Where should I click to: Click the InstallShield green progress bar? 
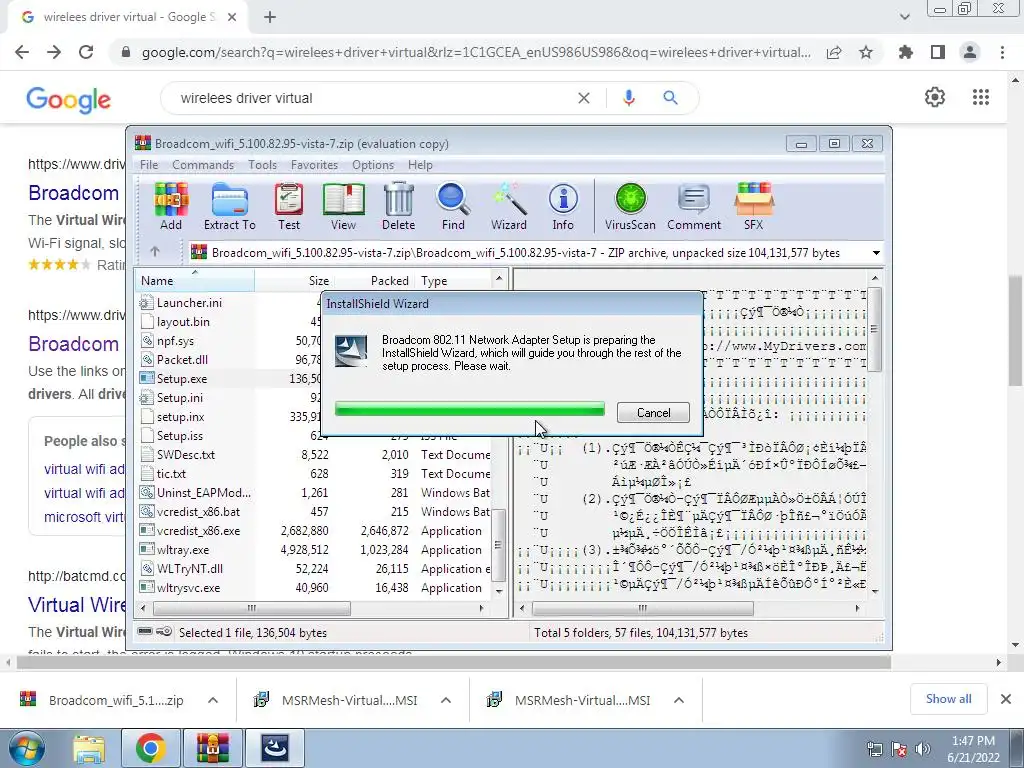click(x=470, y=409)
